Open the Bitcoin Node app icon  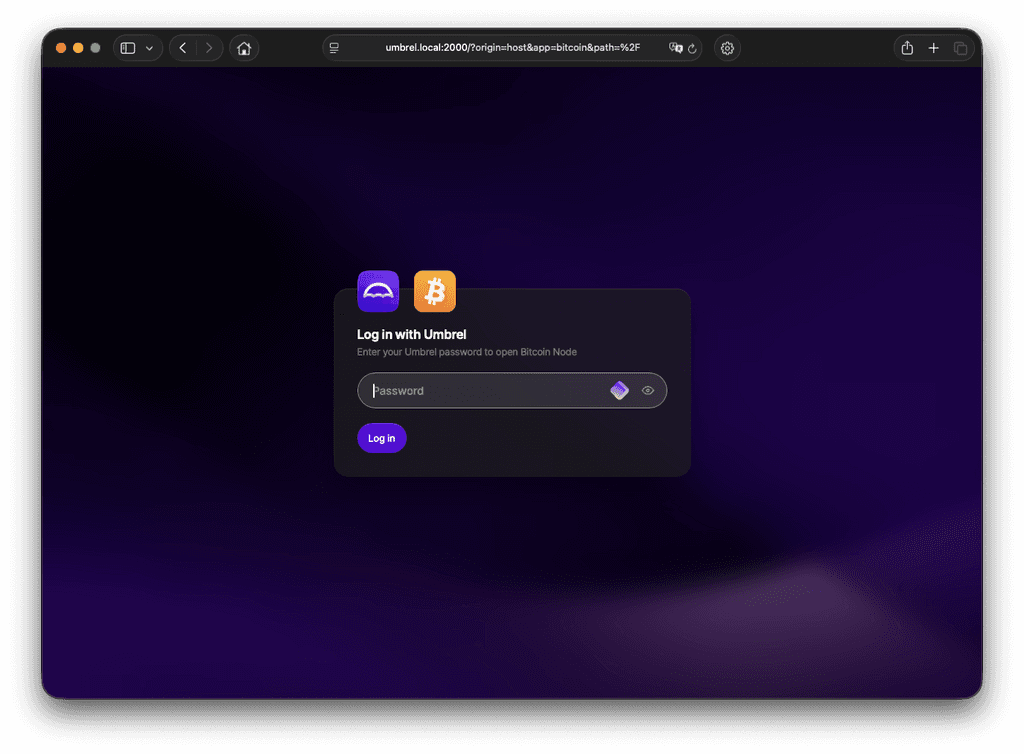point(434,290)
